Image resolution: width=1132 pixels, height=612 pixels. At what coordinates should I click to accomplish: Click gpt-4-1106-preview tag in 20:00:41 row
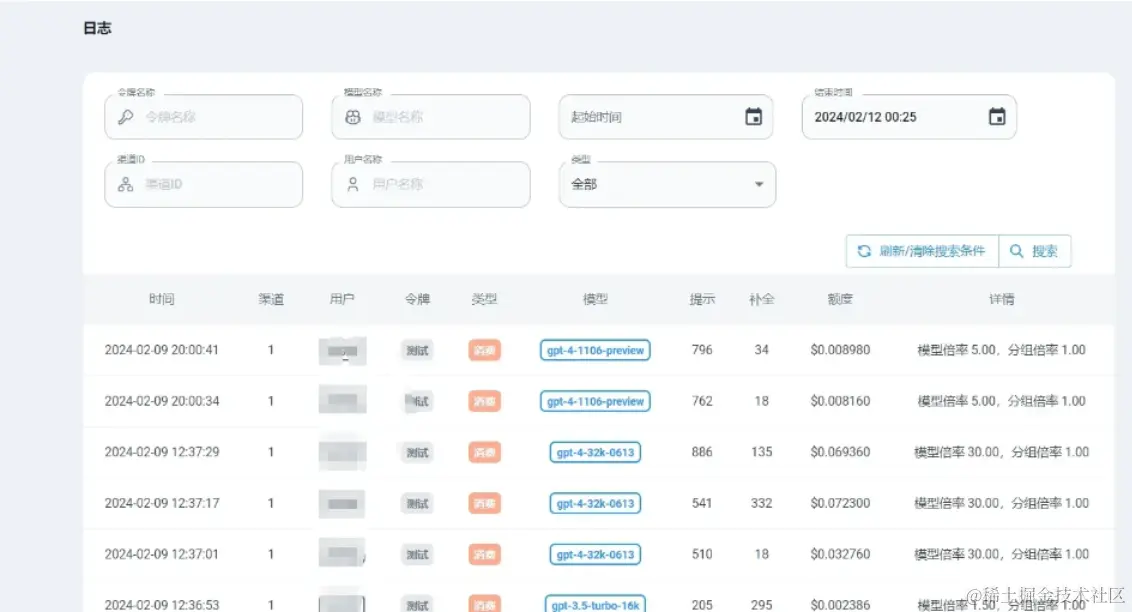click(x=596, y=350)
